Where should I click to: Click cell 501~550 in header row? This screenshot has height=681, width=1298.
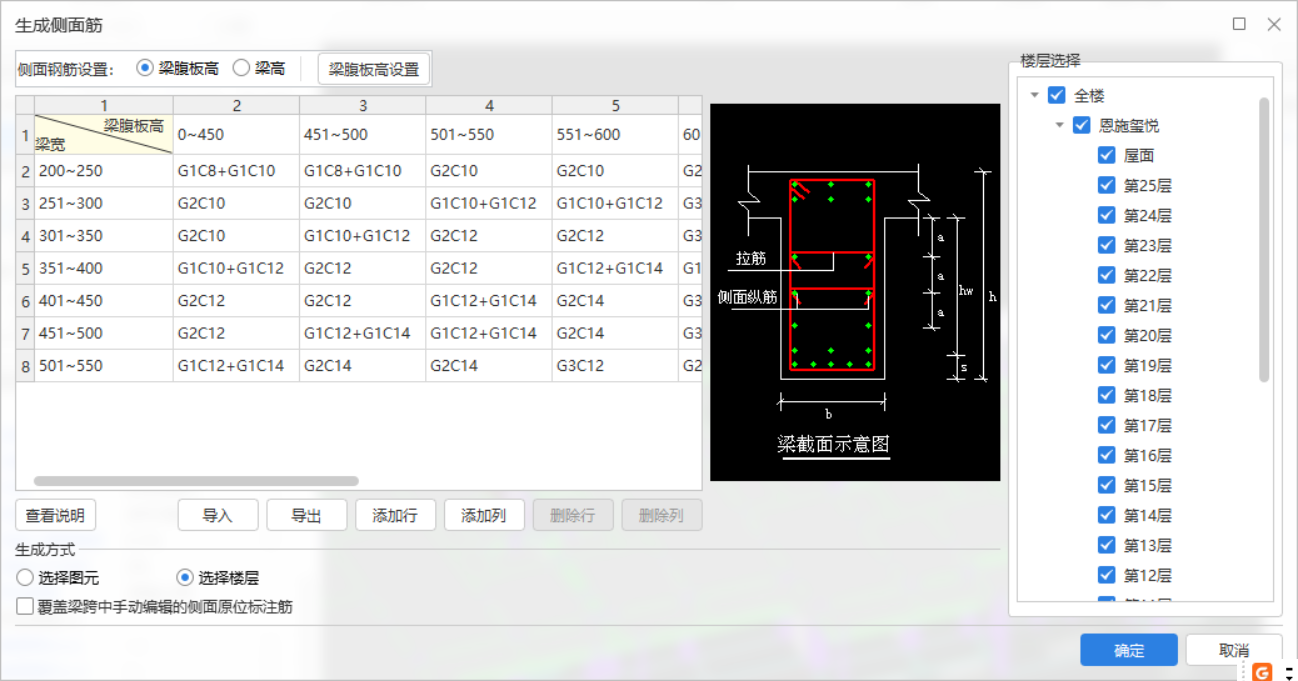coord(489,134)
